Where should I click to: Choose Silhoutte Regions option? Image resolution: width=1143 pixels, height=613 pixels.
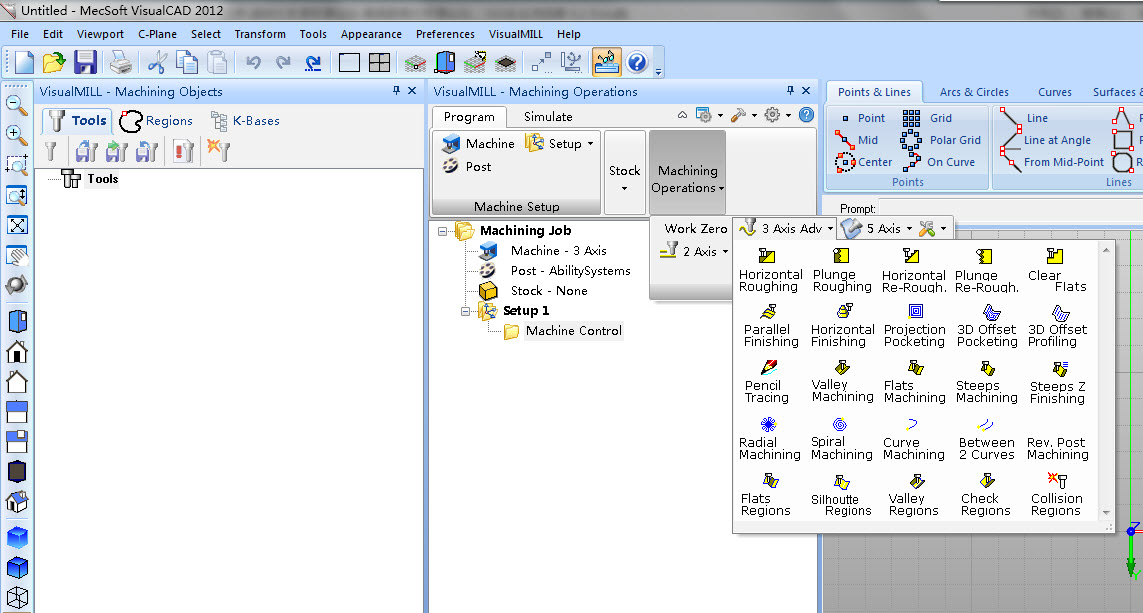841,494
